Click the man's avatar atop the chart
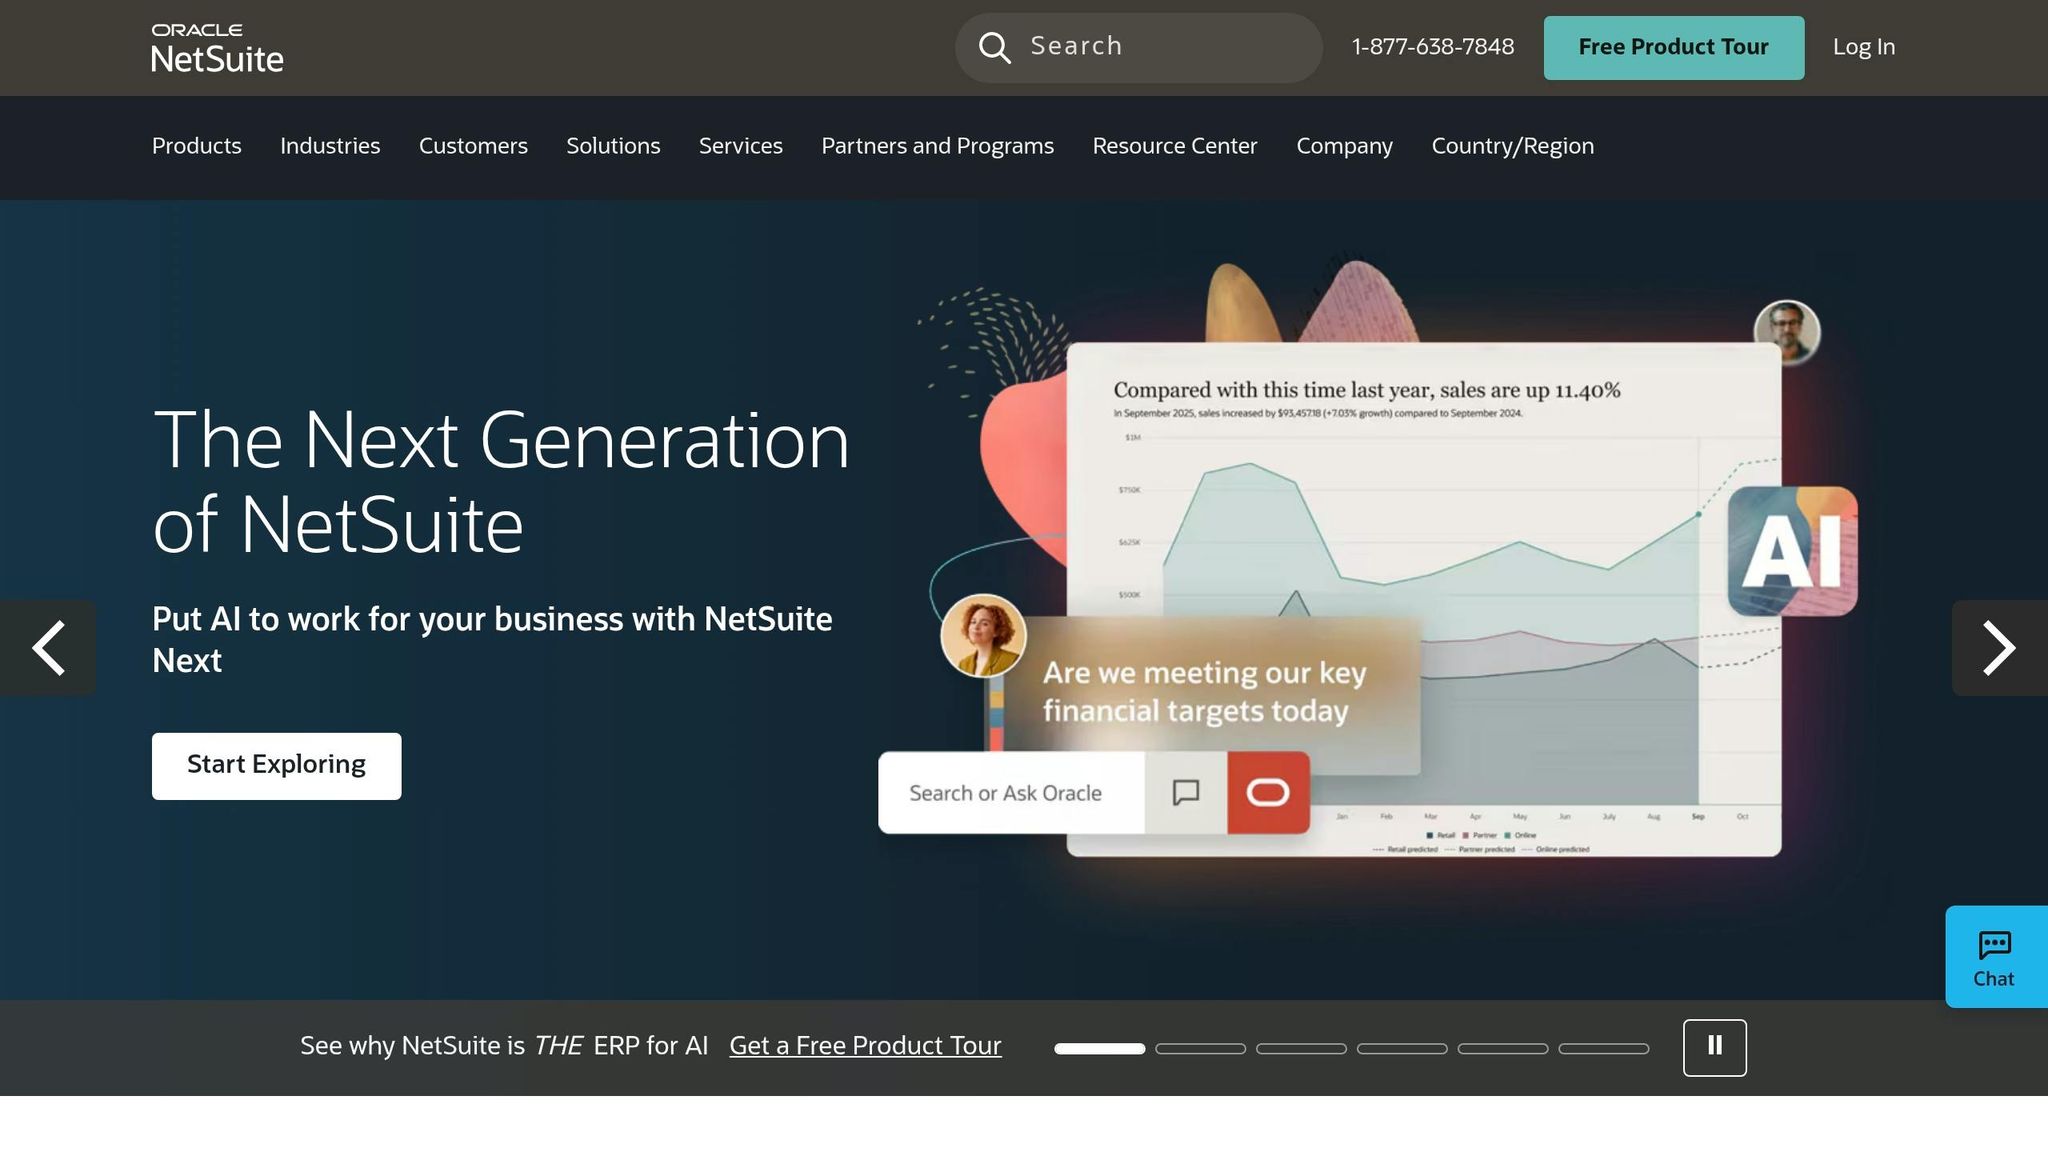The width and height of the screenshot is (2048, 1152). pyautogui.click(x=1787, y=332)
